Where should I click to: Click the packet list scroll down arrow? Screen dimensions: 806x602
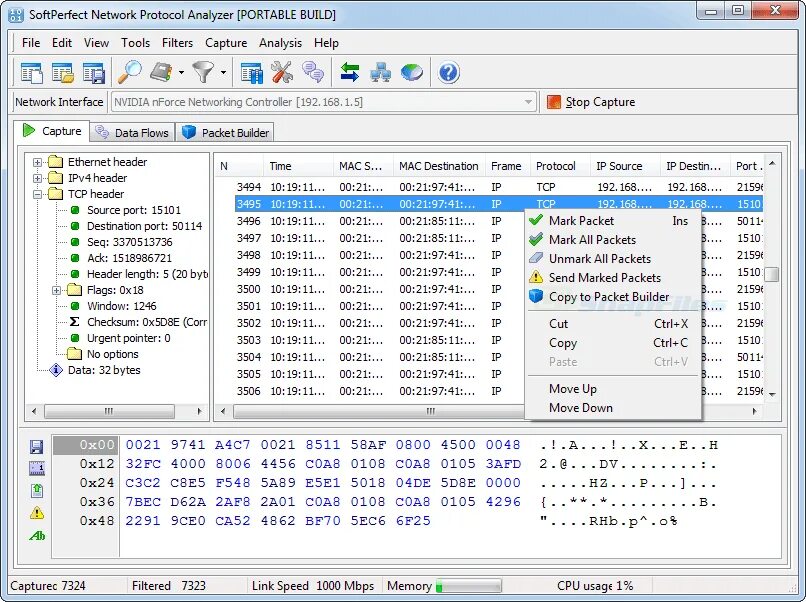coord(772,395)
